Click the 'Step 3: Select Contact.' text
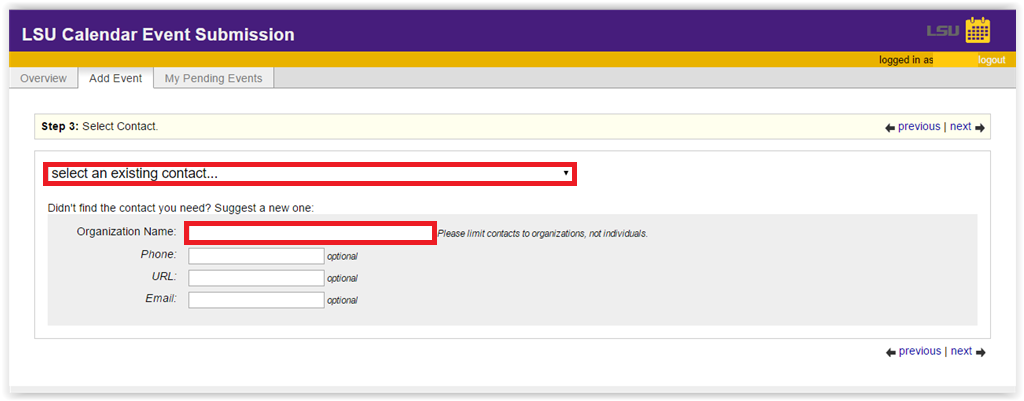This screenshot has height=401, width=1024. [99, 127]
